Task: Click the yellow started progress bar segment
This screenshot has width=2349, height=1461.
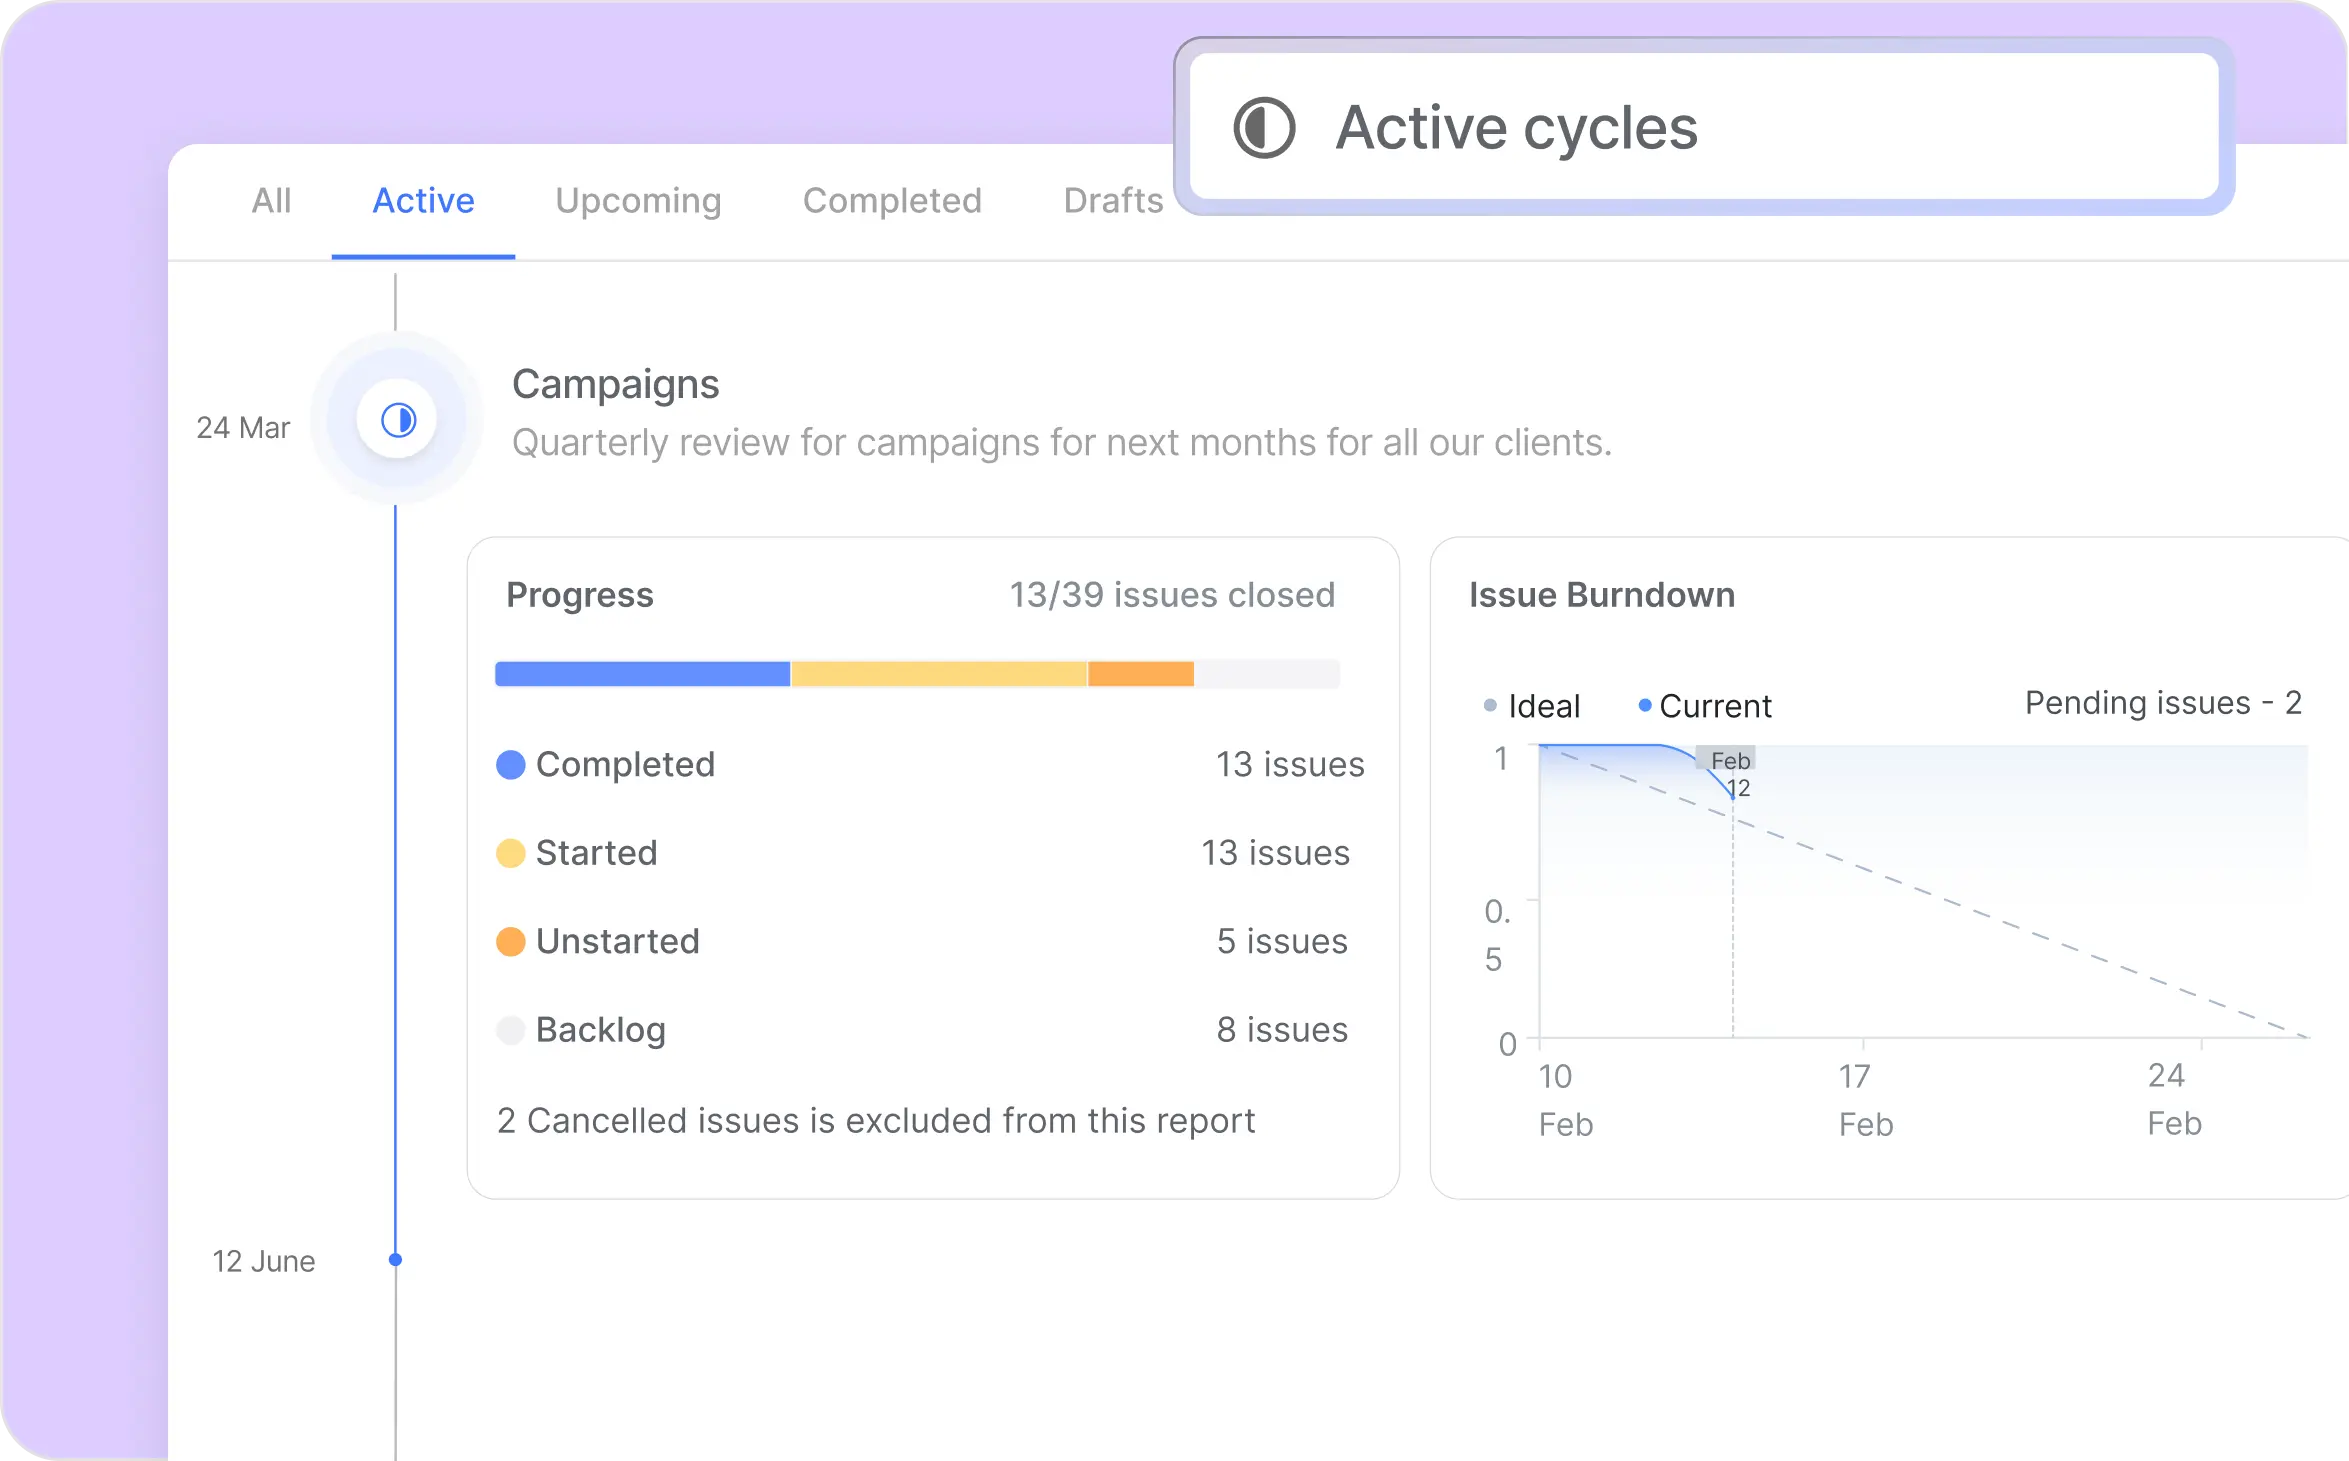Action: point(938,674)
